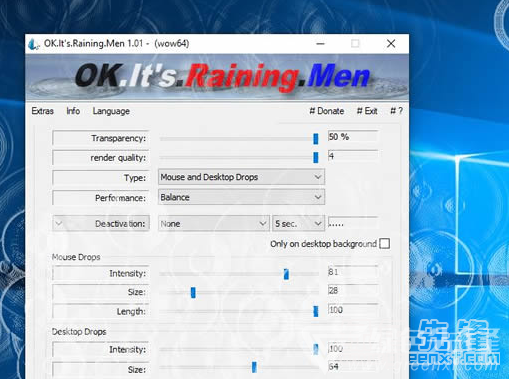Screen dimensions: 509x379
Task: Close the window with the X button
Action: (391, 44)
